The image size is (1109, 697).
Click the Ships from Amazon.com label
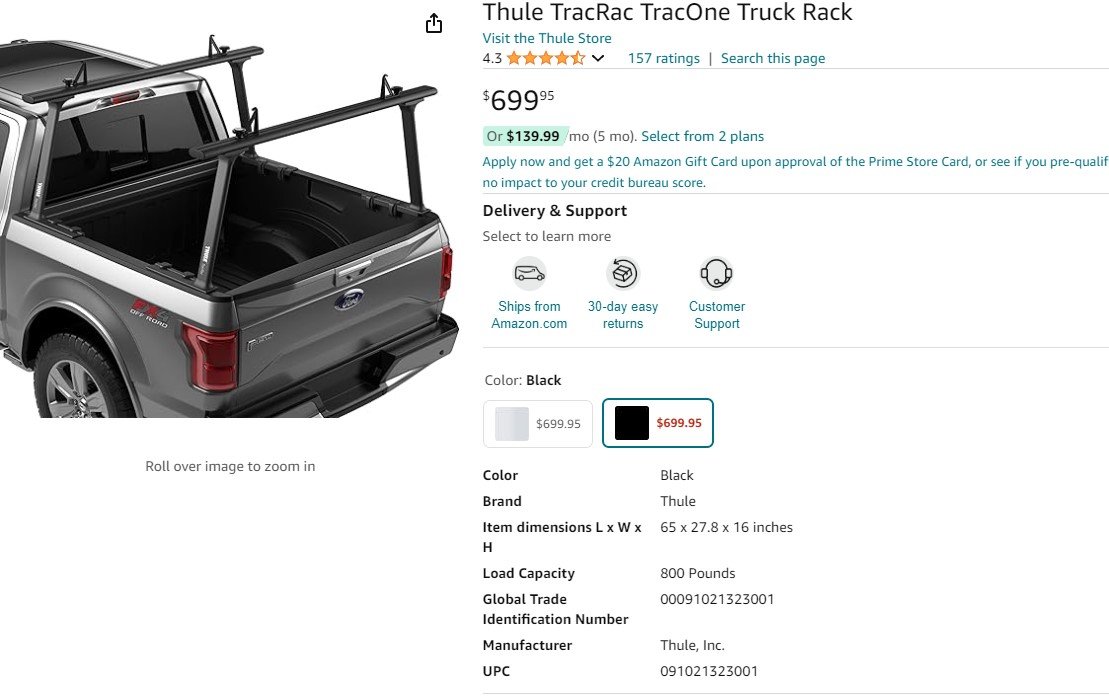pos(529,315)
